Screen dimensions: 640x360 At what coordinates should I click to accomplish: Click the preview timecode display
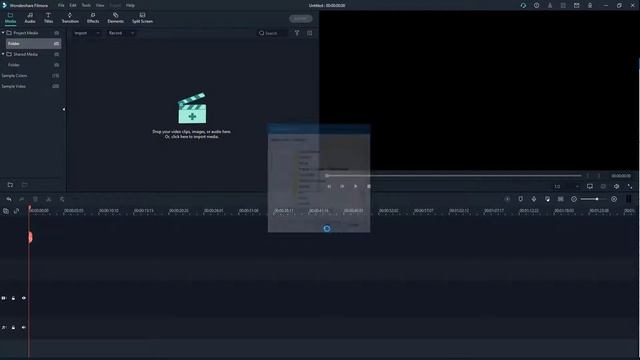click(x=621, y=176)
